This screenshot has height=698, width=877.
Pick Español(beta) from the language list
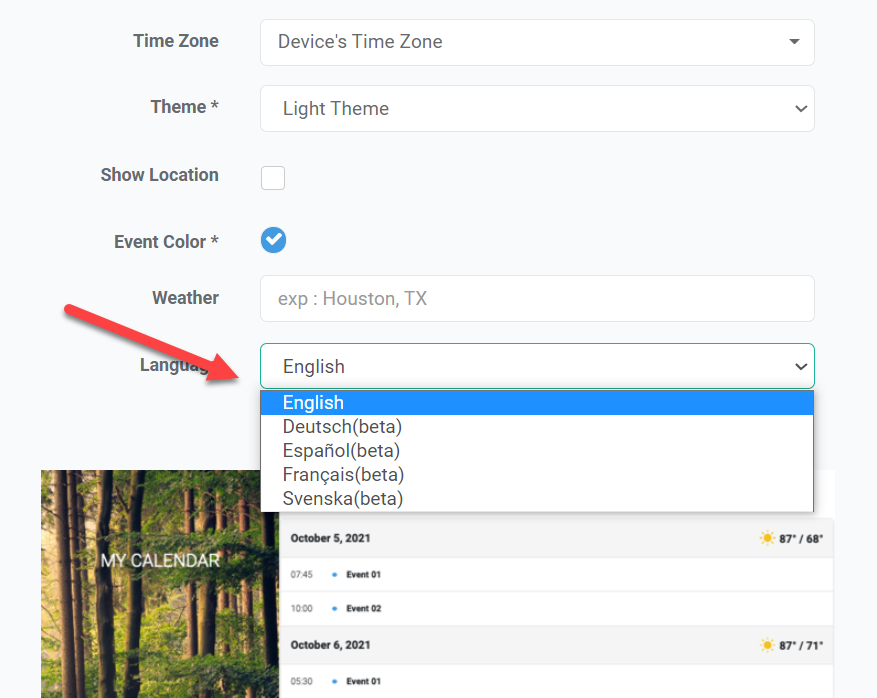(x=341, y=451)
